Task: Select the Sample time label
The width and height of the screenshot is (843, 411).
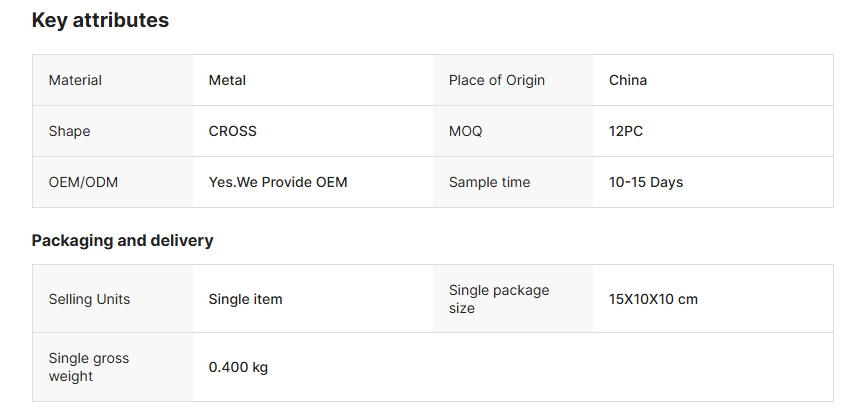Action: click(489, 182)
